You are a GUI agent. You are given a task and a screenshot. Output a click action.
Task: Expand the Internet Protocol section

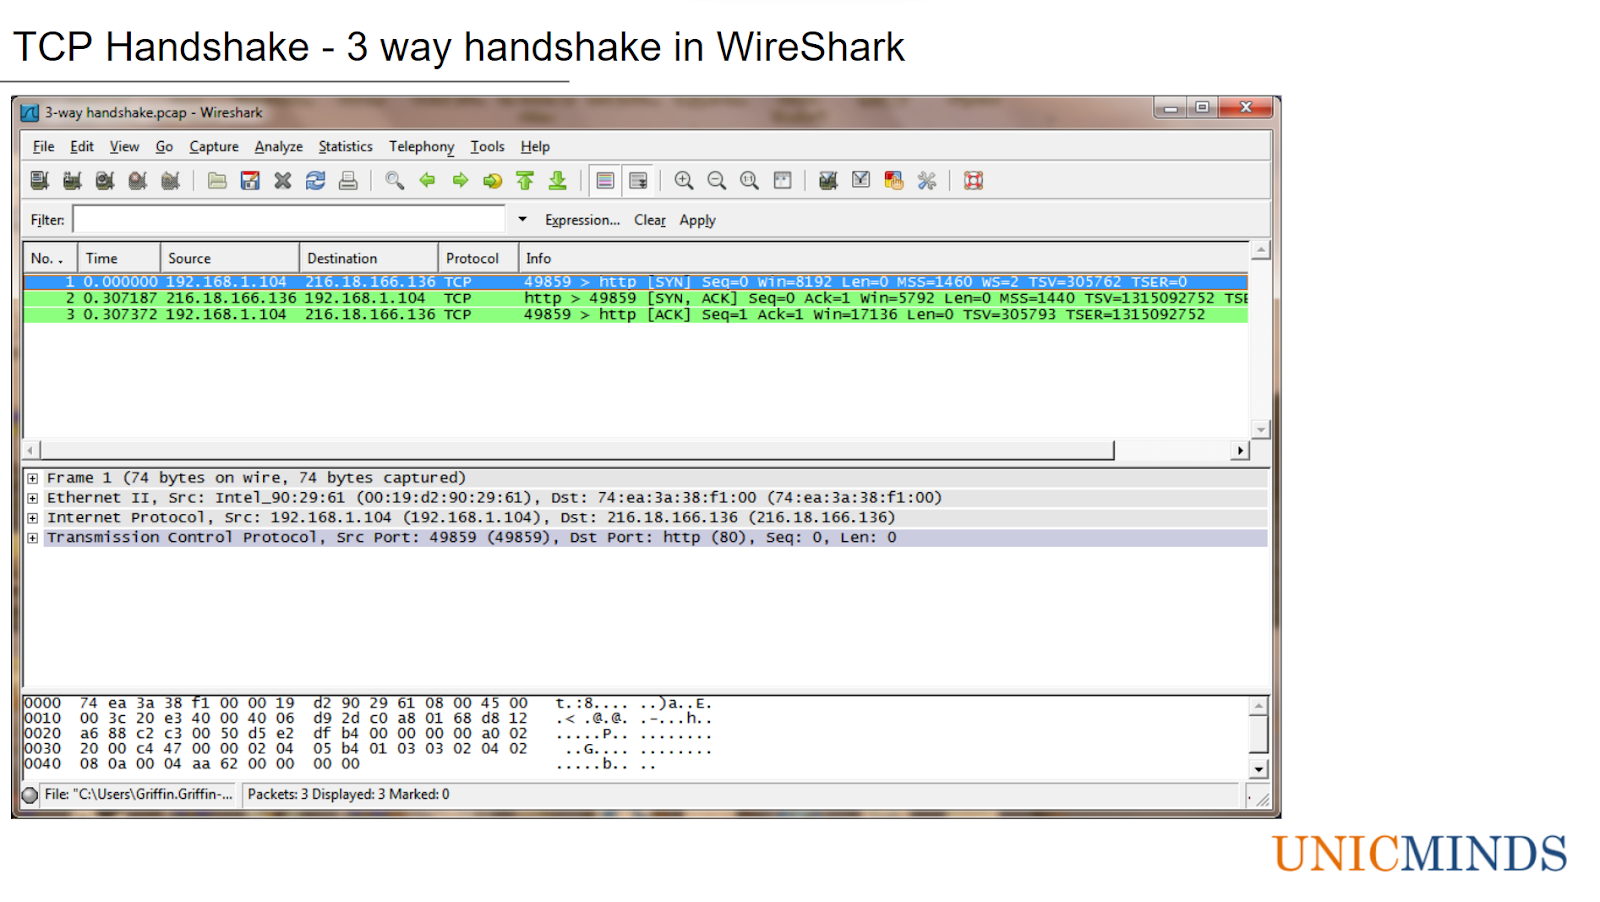[33, 518]
